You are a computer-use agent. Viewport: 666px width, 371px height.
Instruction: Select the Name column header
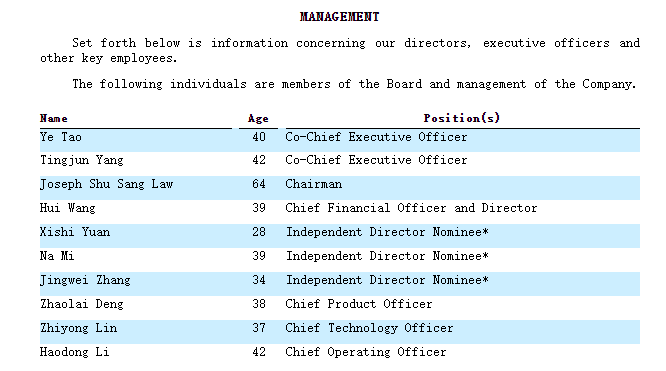point(54,119)
